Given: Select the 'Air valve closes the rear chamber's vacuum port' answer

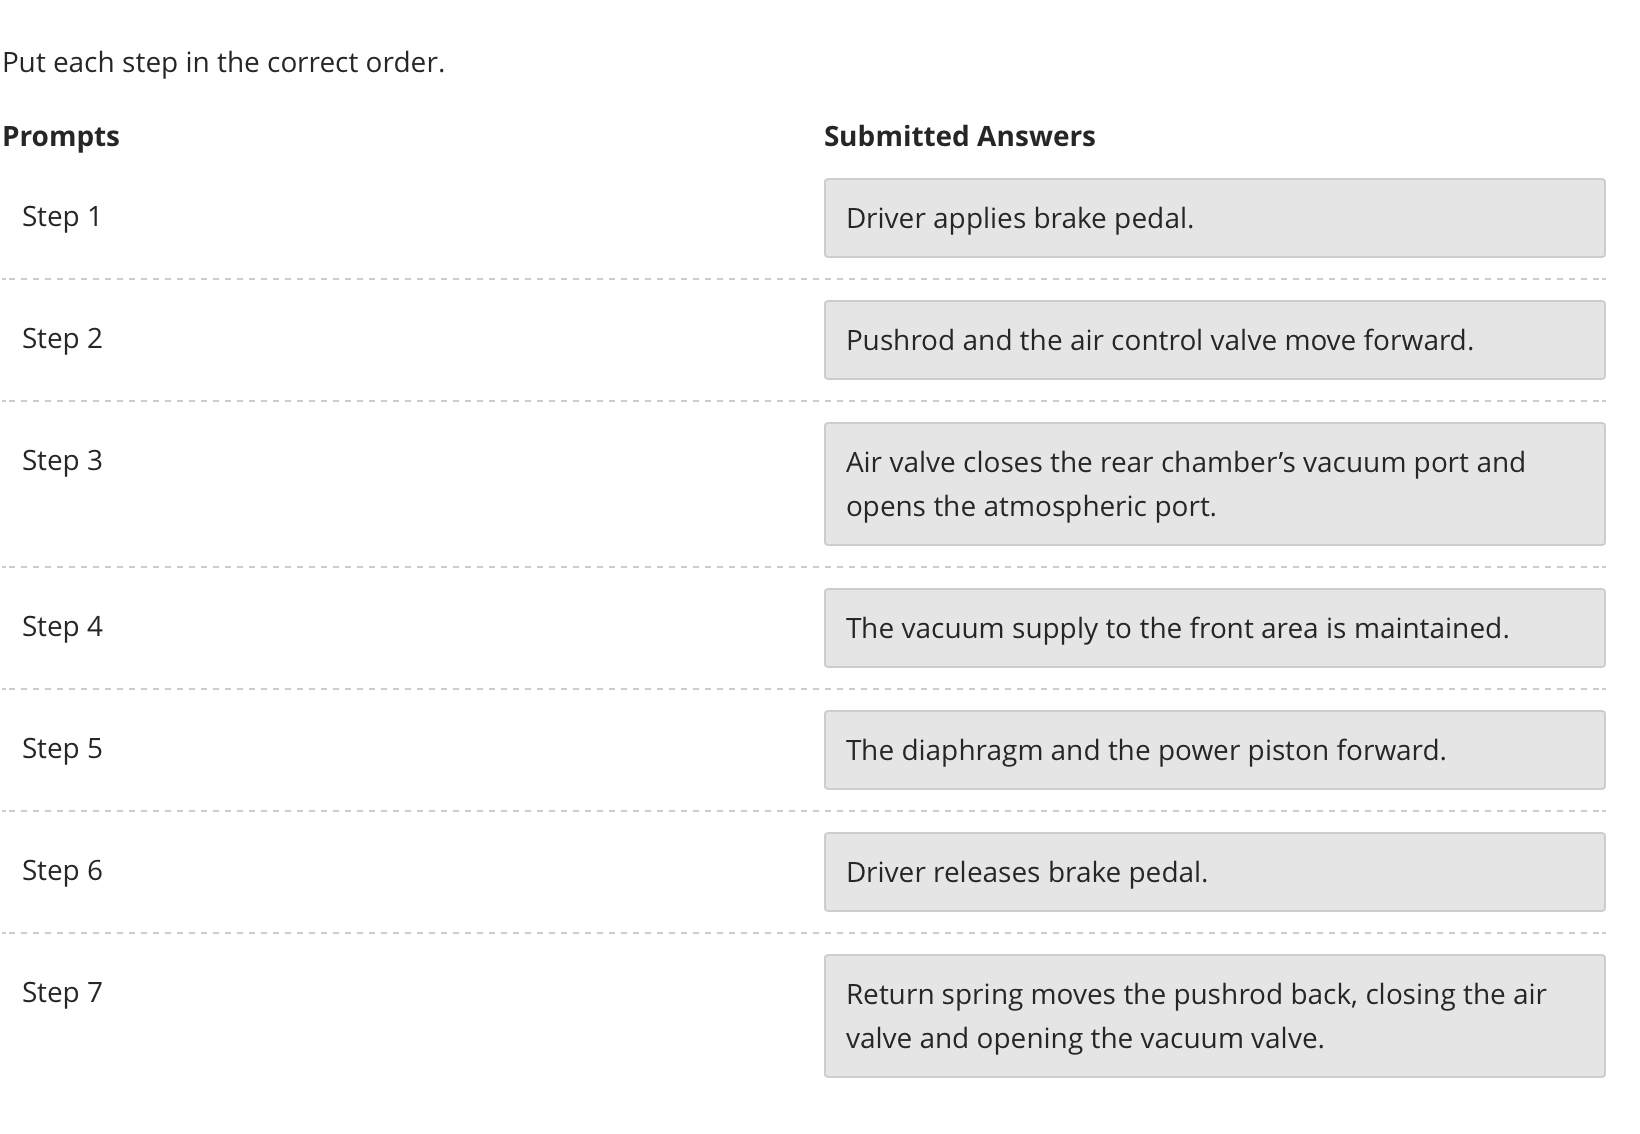Looking at the screenshot, I should point(1214,484).
